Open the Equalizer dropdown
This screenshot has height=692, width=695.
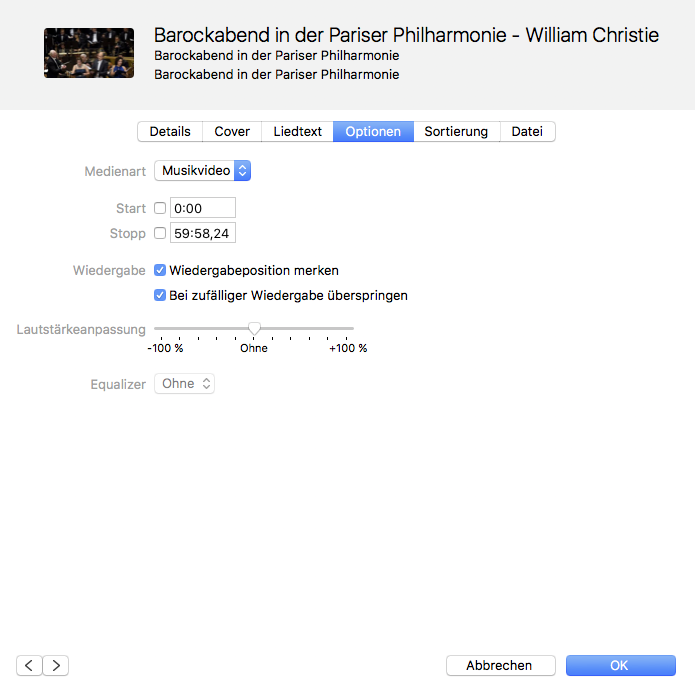(x=184, y=383)
